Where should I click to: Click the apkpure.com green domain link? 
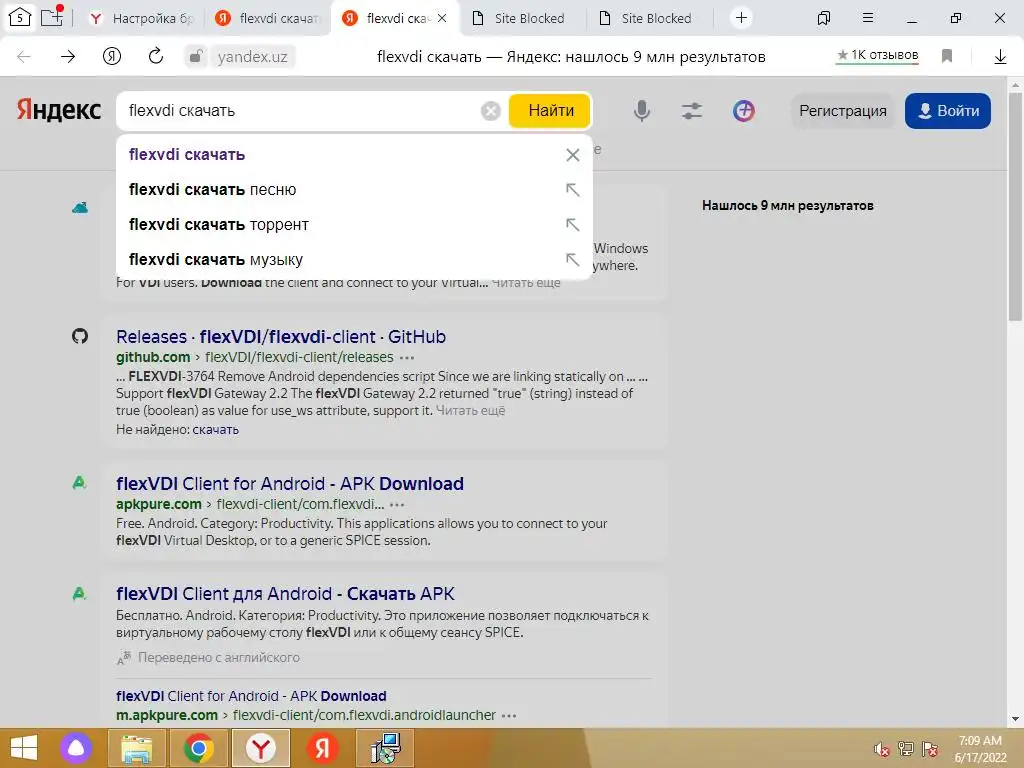159,504
